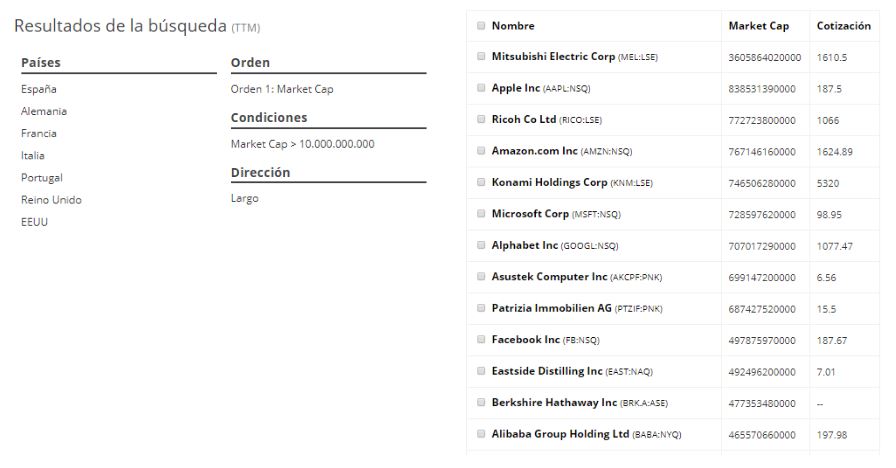Sort by the Market Cap column header
896x468 pixels.
[x=758, y=26]
